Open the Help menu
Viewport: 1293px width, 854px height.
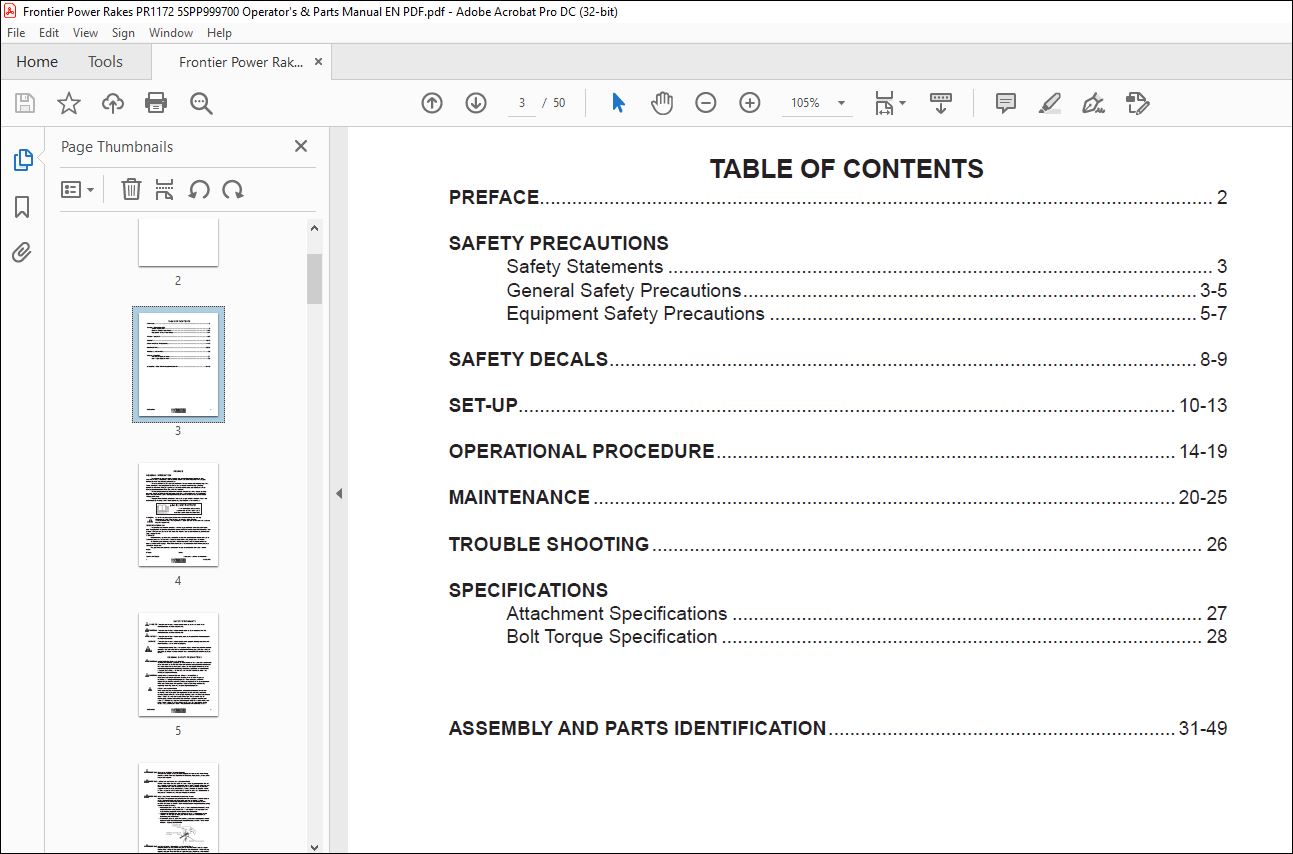point(219,33)
